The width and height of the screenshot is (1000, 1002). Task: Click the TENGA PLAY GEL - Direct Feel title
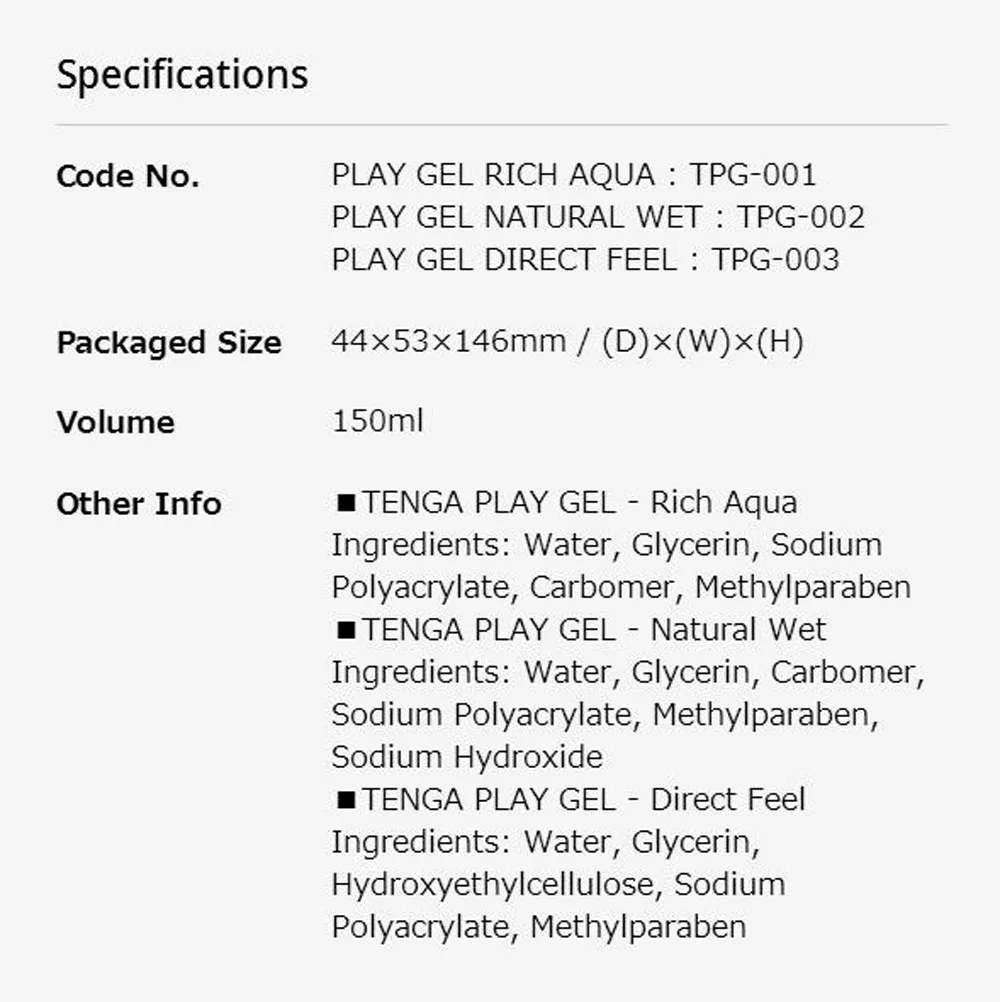pyautogui.click(x=584, y=800)
